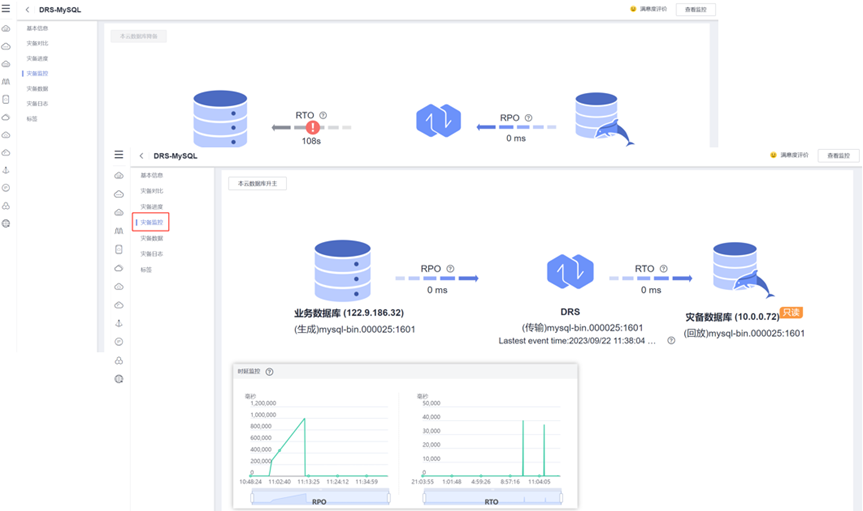Screen dimensions: 863x511
Task: Click 查看监控 button in back window
Action: coord(696,9)
